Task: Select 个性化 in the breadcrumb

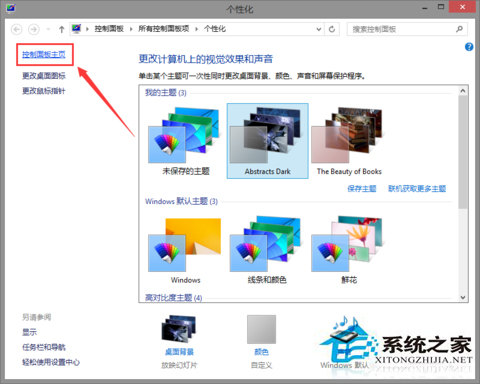Action: point(215,29)
